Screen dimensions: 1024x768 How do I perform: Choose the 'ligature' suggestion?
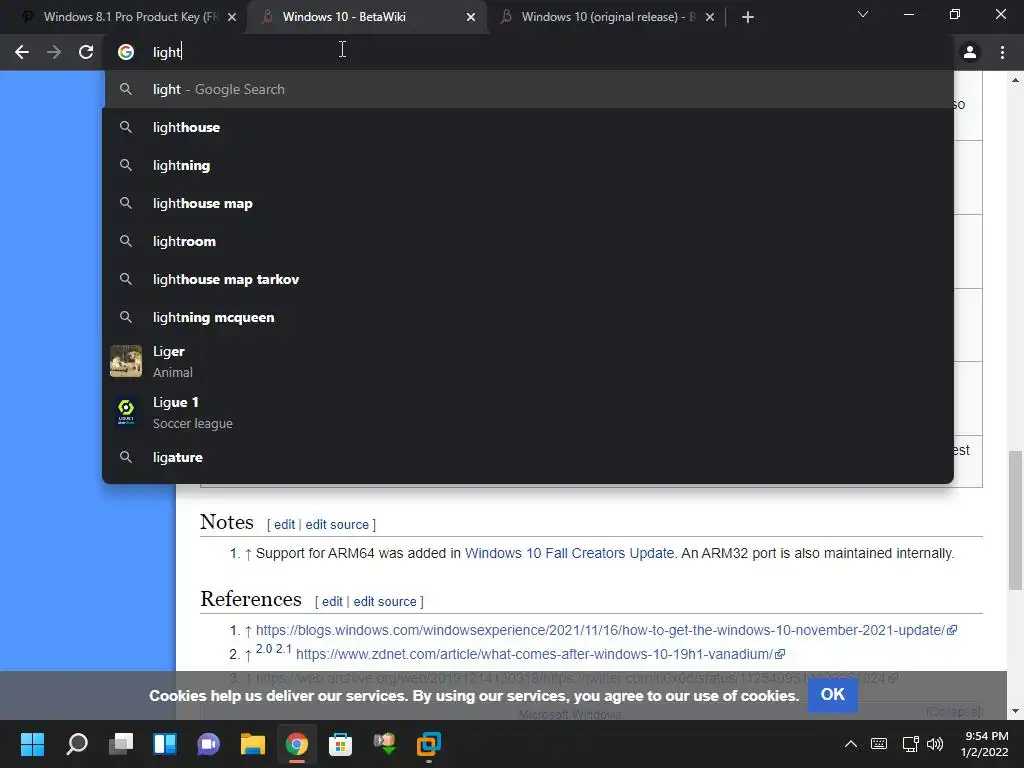click(x=528, y=457)
